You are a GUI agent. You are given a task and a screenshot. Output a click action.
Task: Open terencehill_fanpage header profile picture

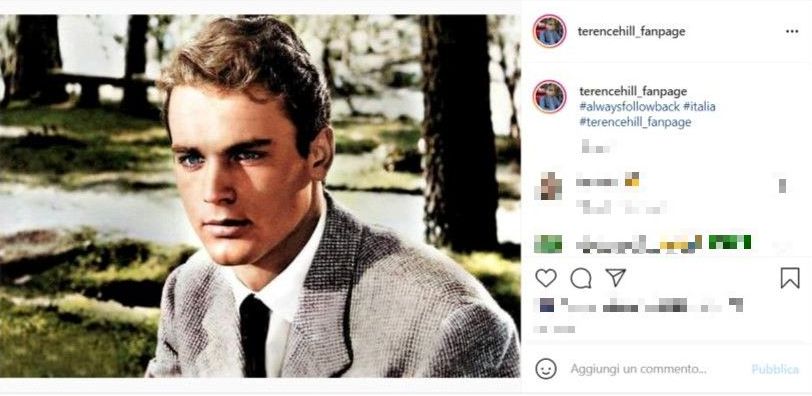point(549,31)
